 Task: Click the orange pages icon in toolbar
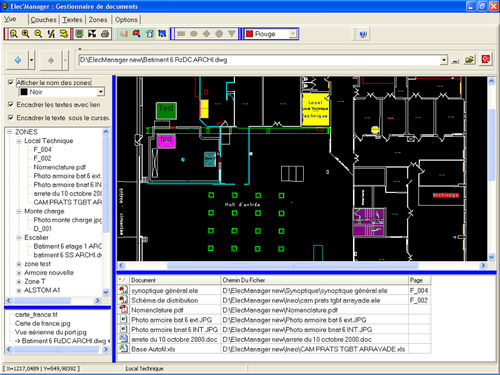point(124,34)
